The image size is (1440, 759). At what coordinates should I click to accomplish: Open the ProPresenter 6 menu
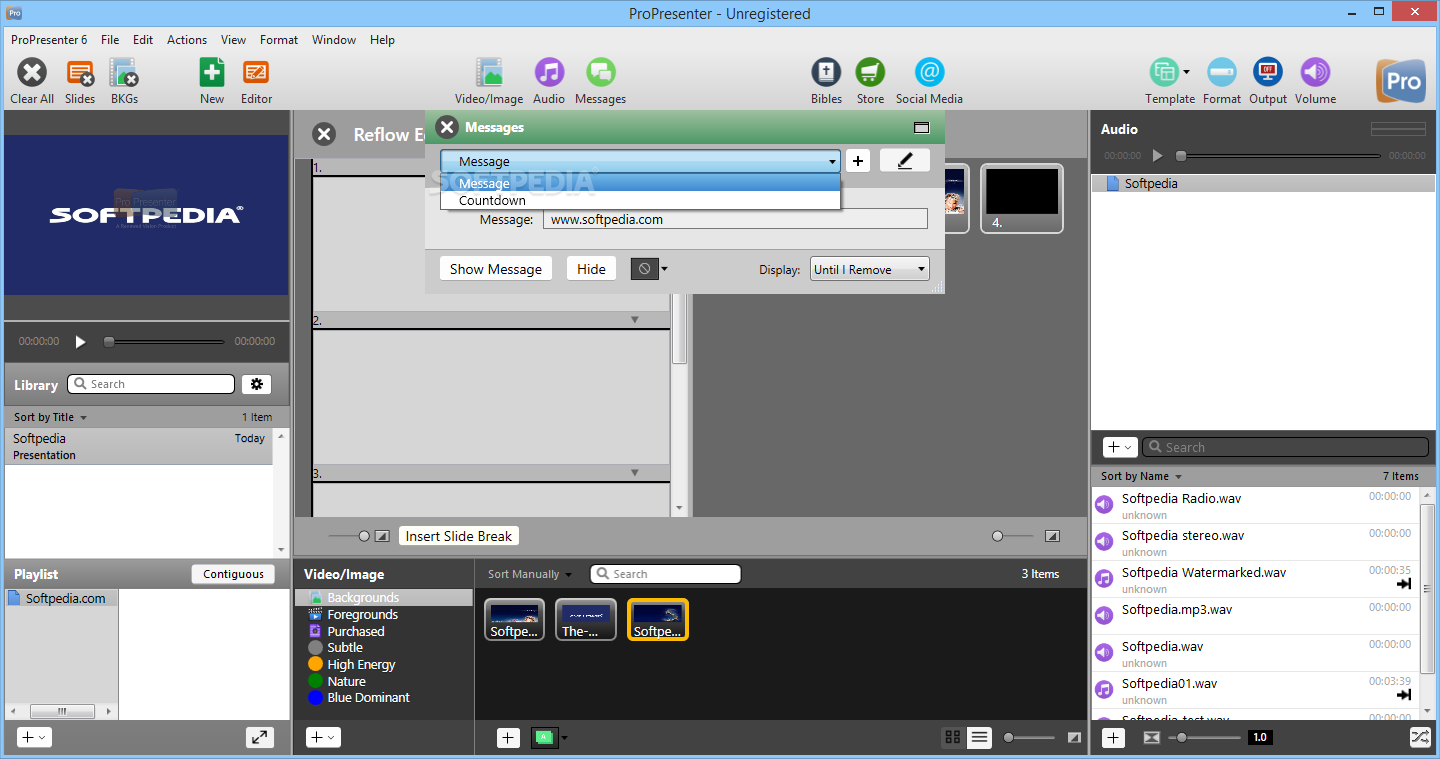tap(49, 40)
